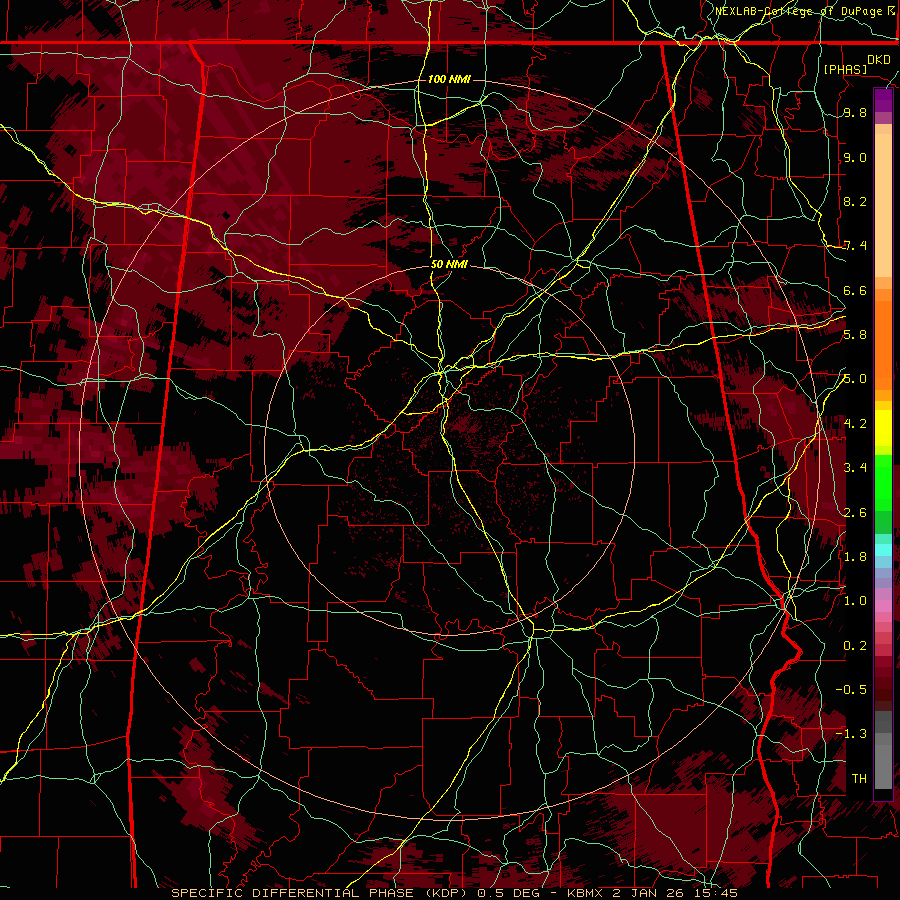Click the 2.6 colorbar scale value

(855, 512)
